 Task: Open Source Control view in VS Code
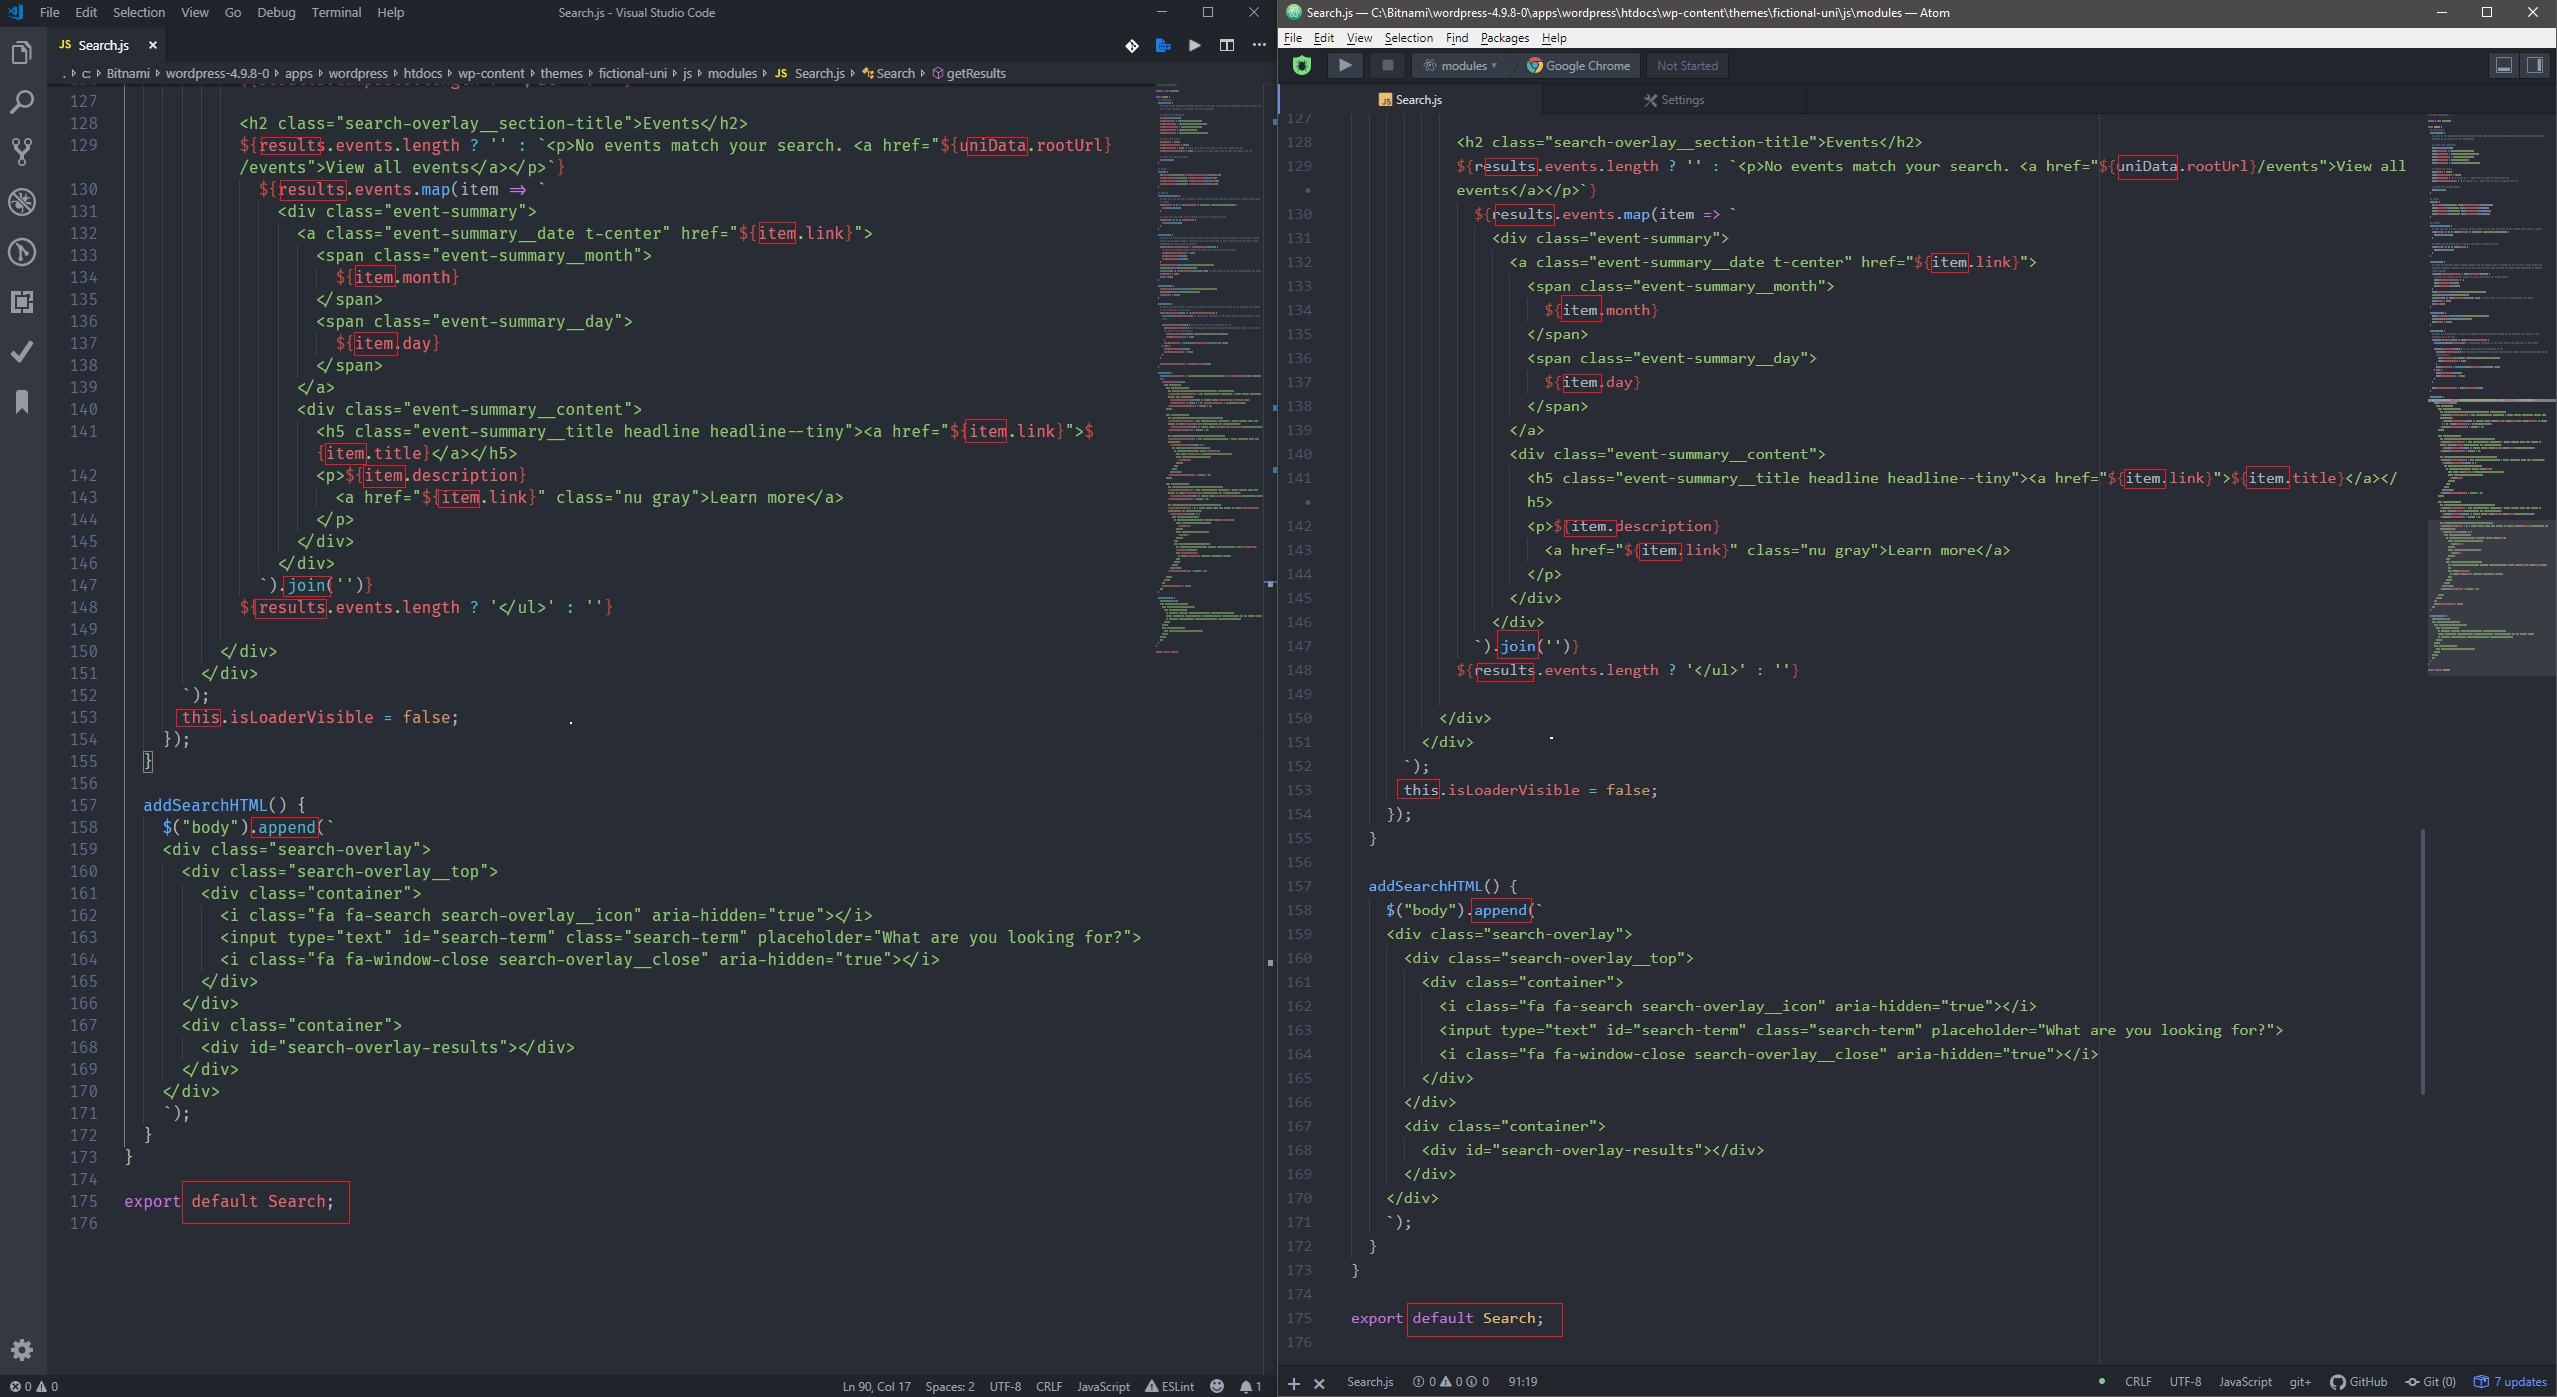click(21, 151)
